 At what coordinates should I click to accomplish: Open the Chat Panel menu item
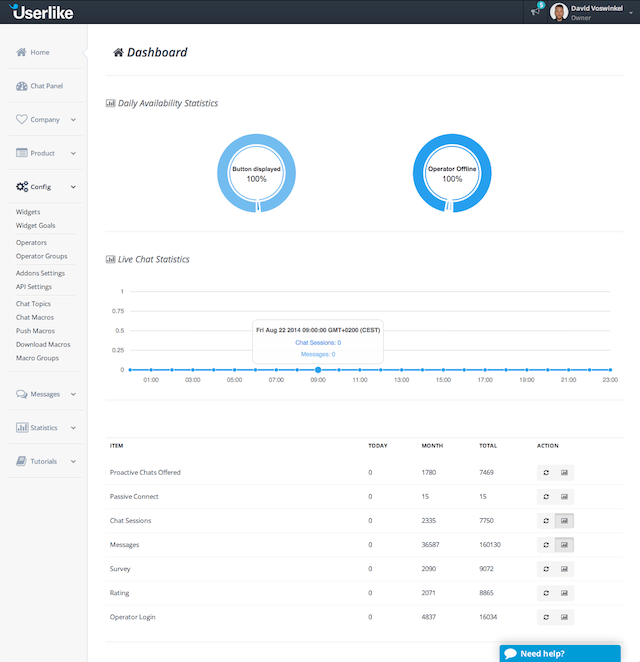pos(45,86)
